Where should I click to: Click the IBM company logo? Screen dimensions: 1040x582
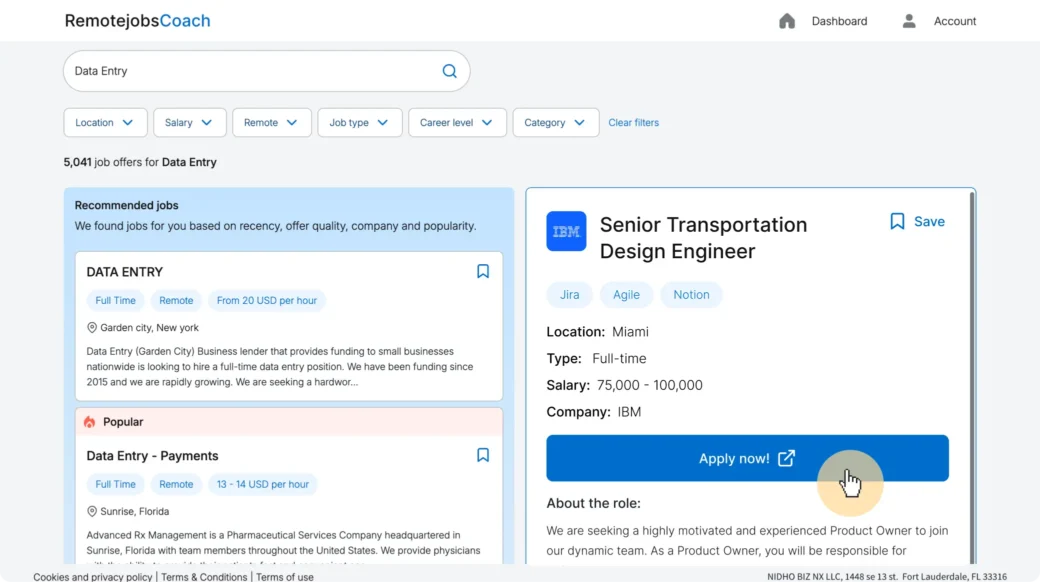coord(566,232)
